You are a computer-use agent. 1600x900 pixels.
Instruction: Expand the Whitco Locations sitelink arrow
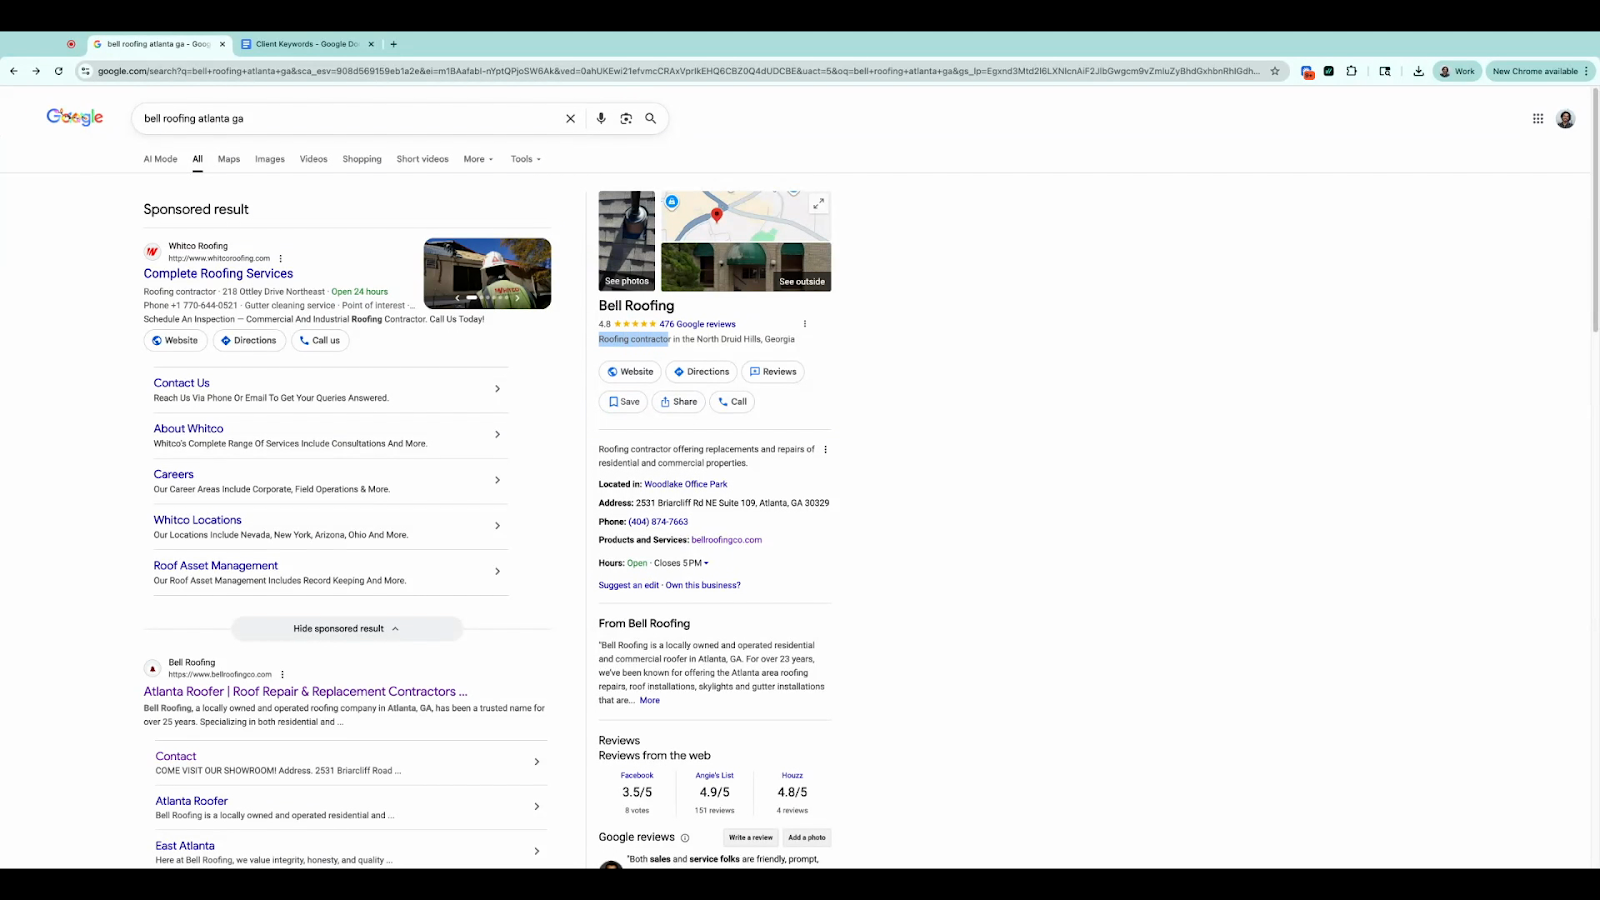pos(497,526)
